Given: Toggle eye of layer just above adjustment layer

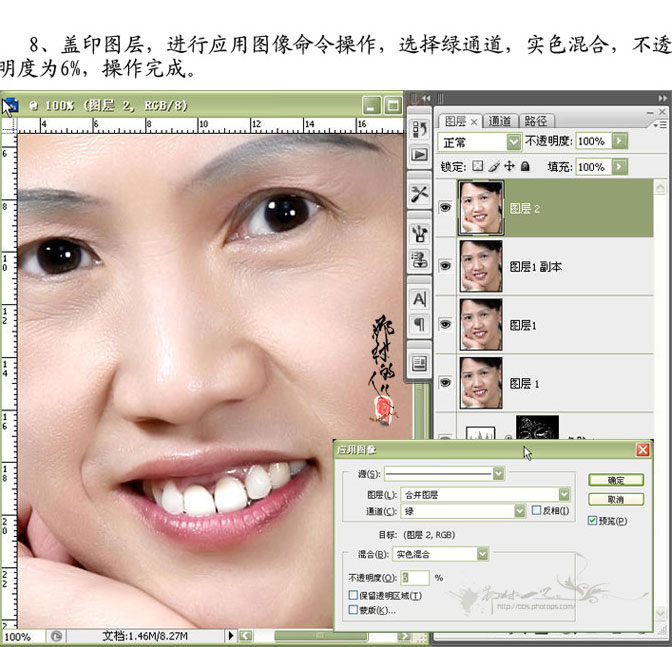Looking at the screenshot, I should pos(445,383).
